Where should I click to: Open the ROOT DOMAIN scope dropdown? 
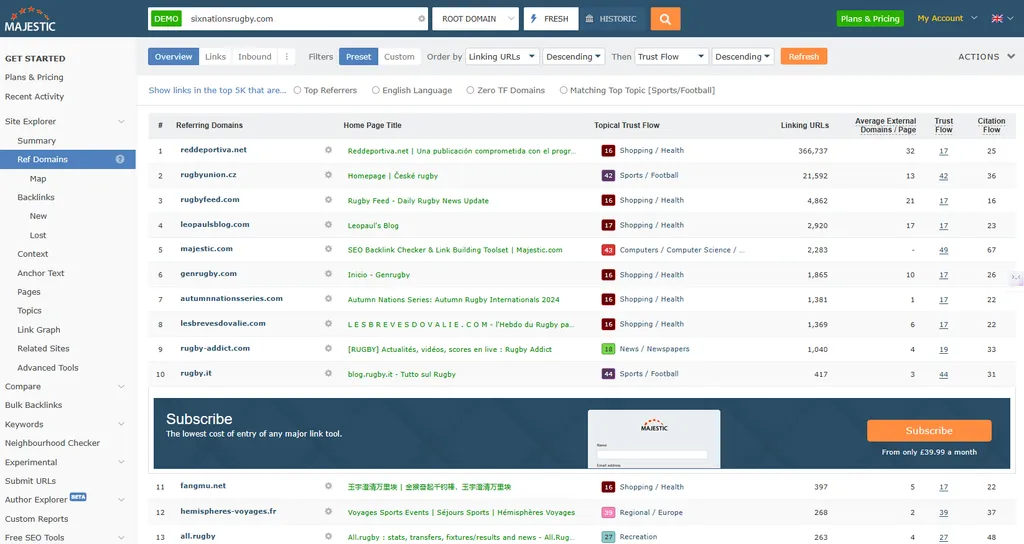(475, 19)
